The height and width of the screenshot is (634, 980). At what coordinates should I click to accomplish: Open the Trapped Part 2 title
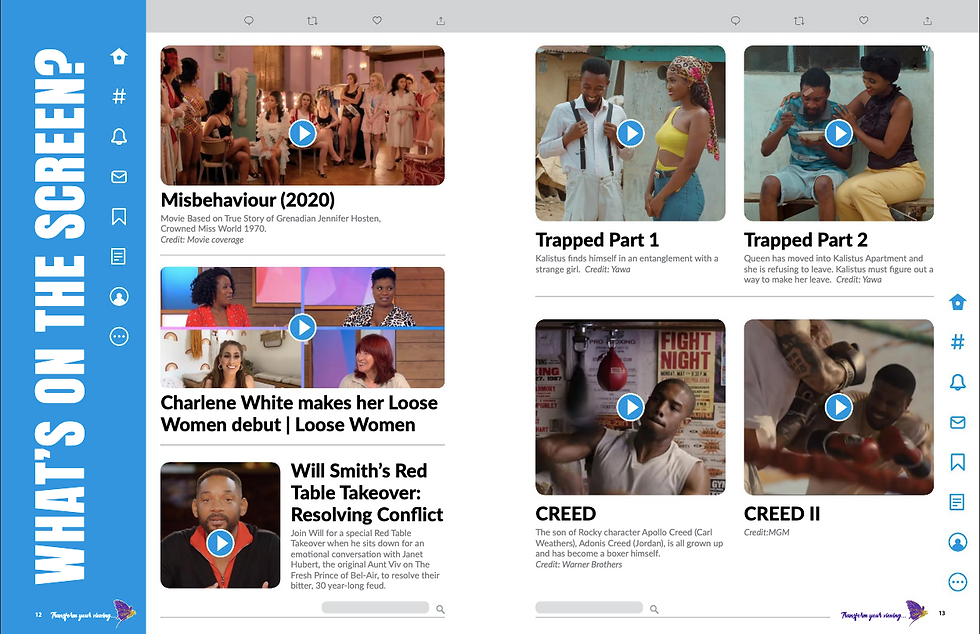coord(806,240)
